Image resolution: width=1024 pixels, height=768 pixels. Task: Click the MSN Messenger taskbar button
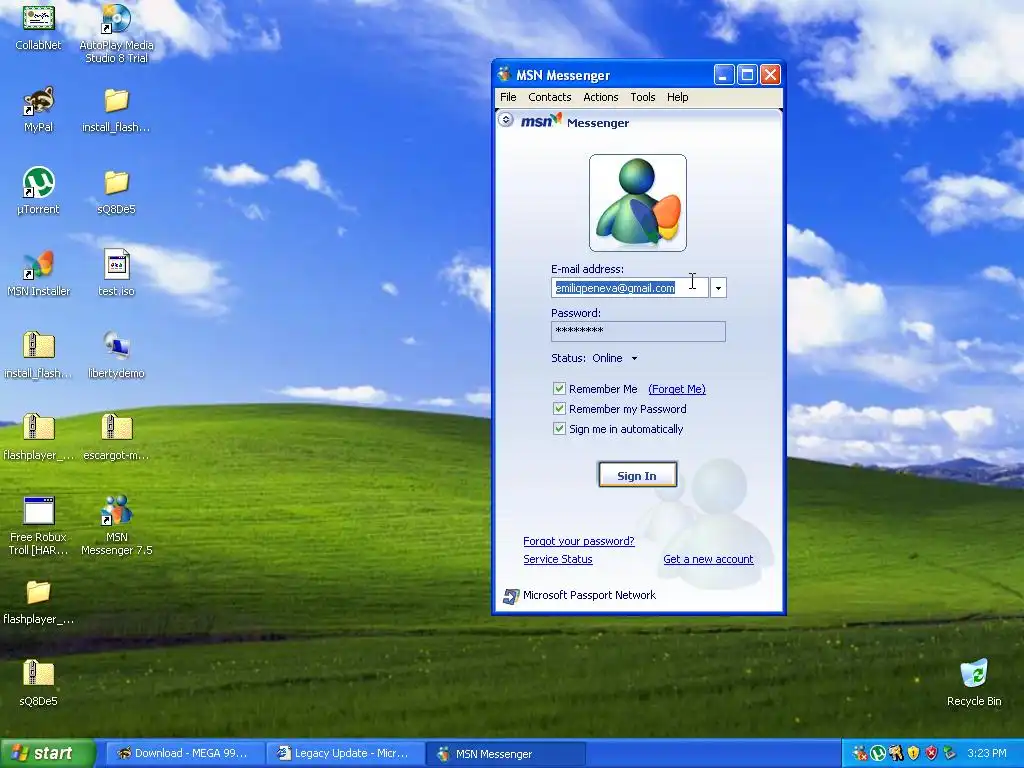pos(505,754)
